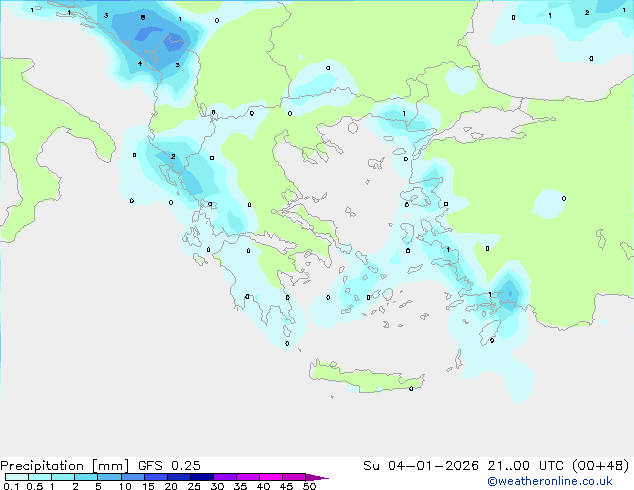The width and height of the screenshot is (634, 490).
Task: Click the 'Su 04-01-2026' date text
Action: pyautogui.click(x=421, y=466)
